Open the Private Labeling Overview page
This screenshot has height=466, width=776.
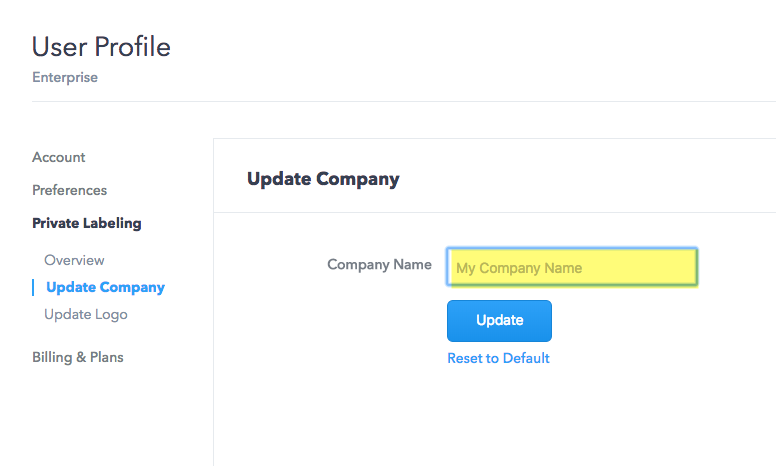pos(74,260)
